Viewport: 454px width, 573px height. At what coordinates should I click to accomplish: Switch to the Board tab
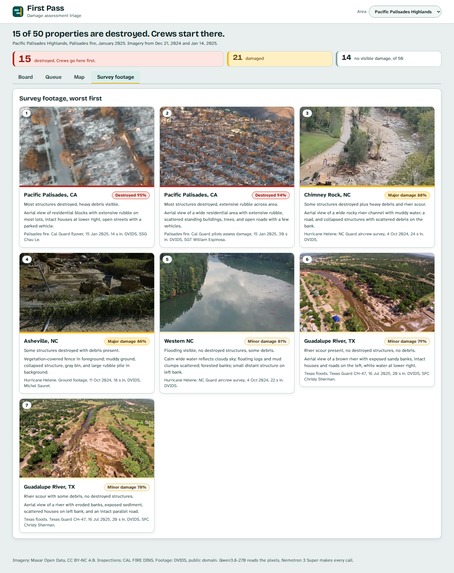coord(26,77)
